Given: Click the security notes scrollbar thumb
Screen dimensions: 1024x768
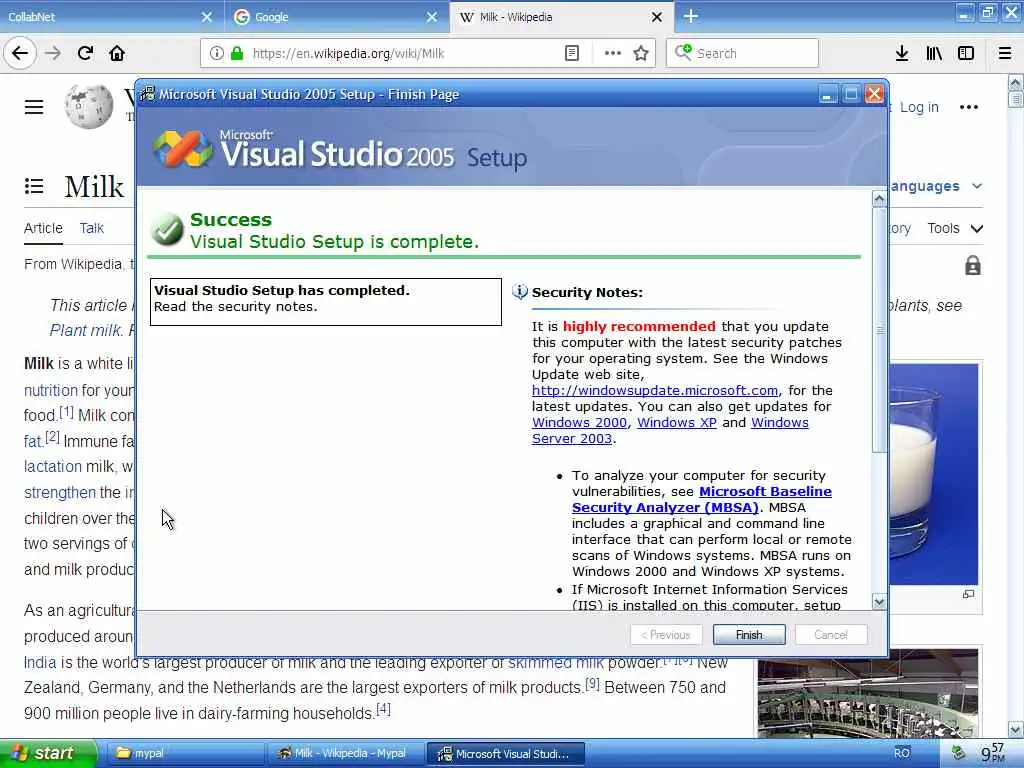Looking at the screenshot, I should click(879, 330).
